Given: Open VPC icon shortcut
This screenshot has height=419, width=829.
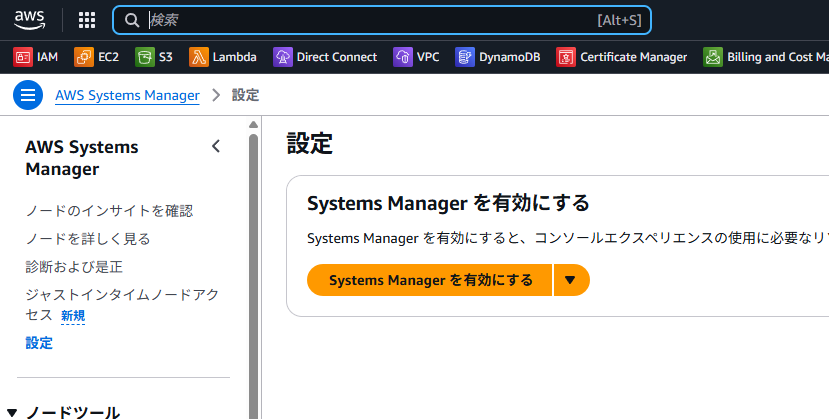Looking at the screenshot, I should pos(402,57).
